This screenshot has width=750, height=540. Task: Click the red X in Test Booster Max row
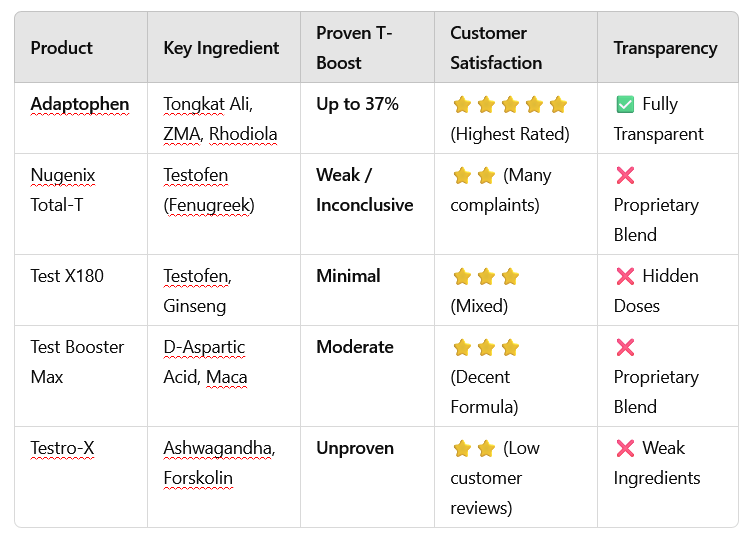click(x=625, y=347)
